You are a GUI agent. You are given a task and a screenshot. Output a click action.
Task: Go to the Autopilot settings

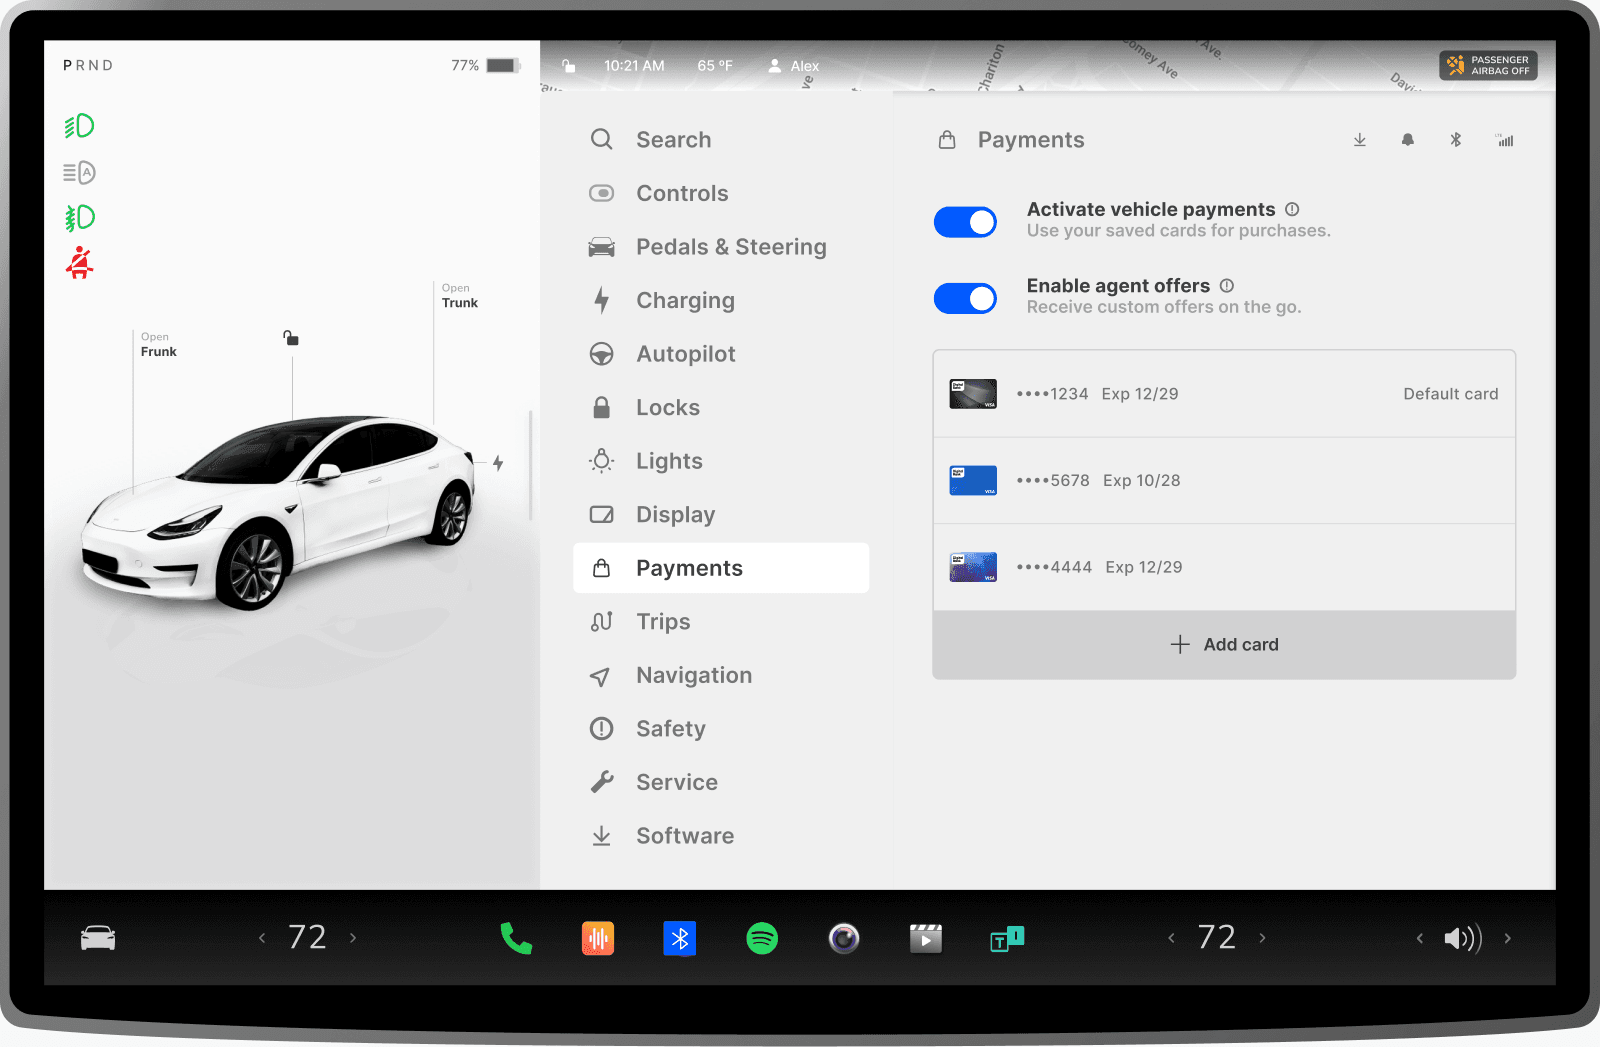point(721,354)
